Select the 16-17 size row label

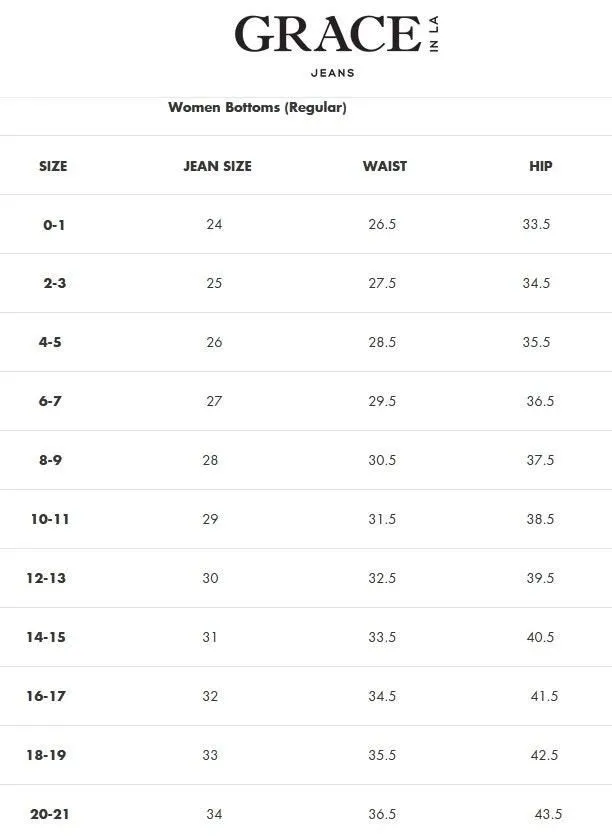coord(46,696)
